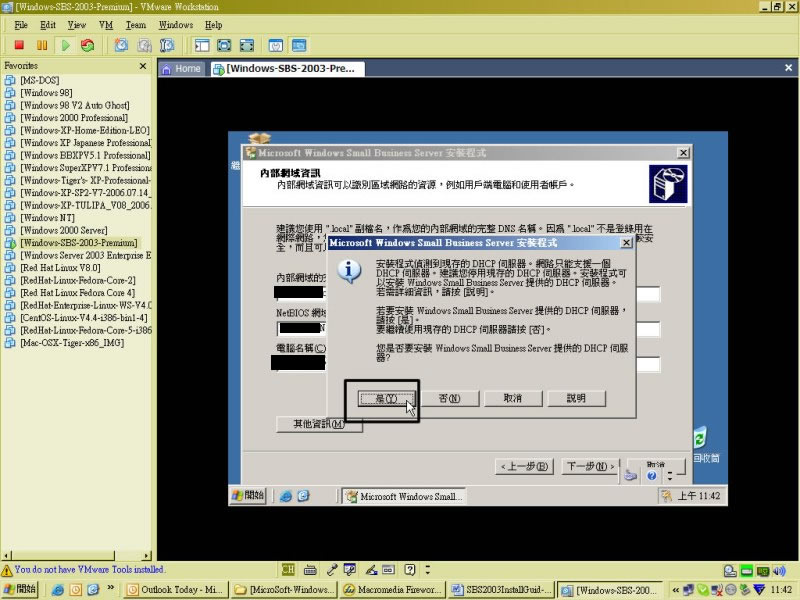Select [Mac-OSX-Tiger-x86_IMG] in Favorites
This screenshot has width=800, height=600.
click(72, 343)
